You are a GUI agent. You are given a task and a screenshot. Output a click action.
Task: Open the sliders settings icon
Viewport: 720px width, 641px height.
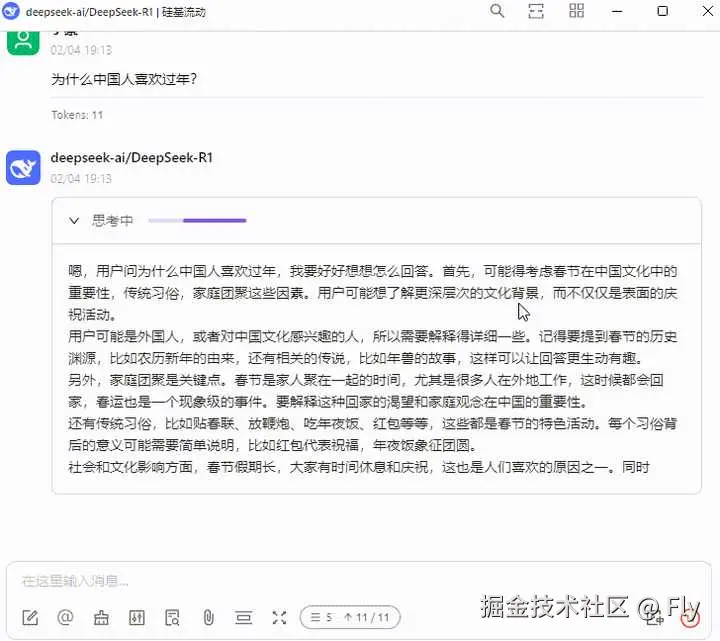coord(137,618)
